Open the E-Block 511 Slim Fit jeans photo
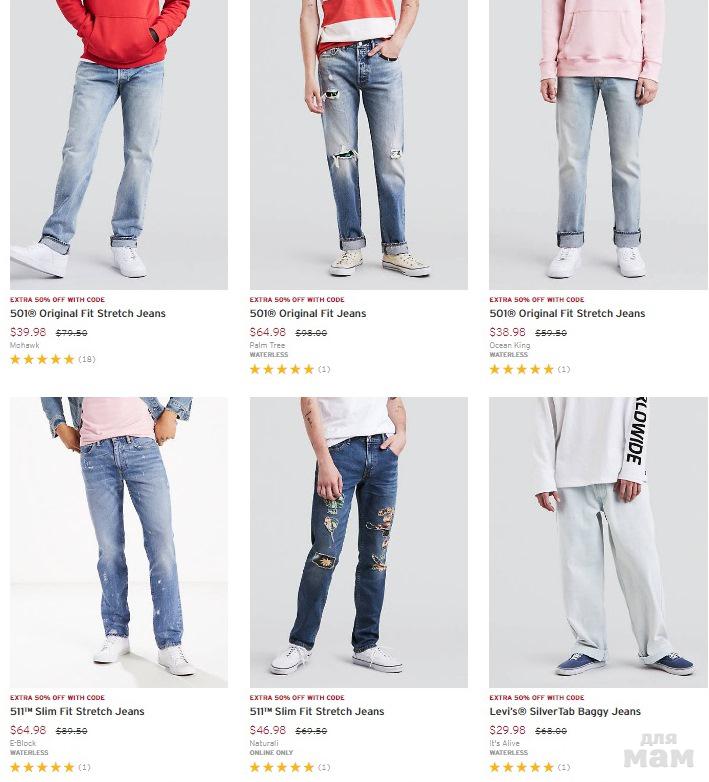Image resolution: width=709 pixels, height=782 pixels. [119, 542]
